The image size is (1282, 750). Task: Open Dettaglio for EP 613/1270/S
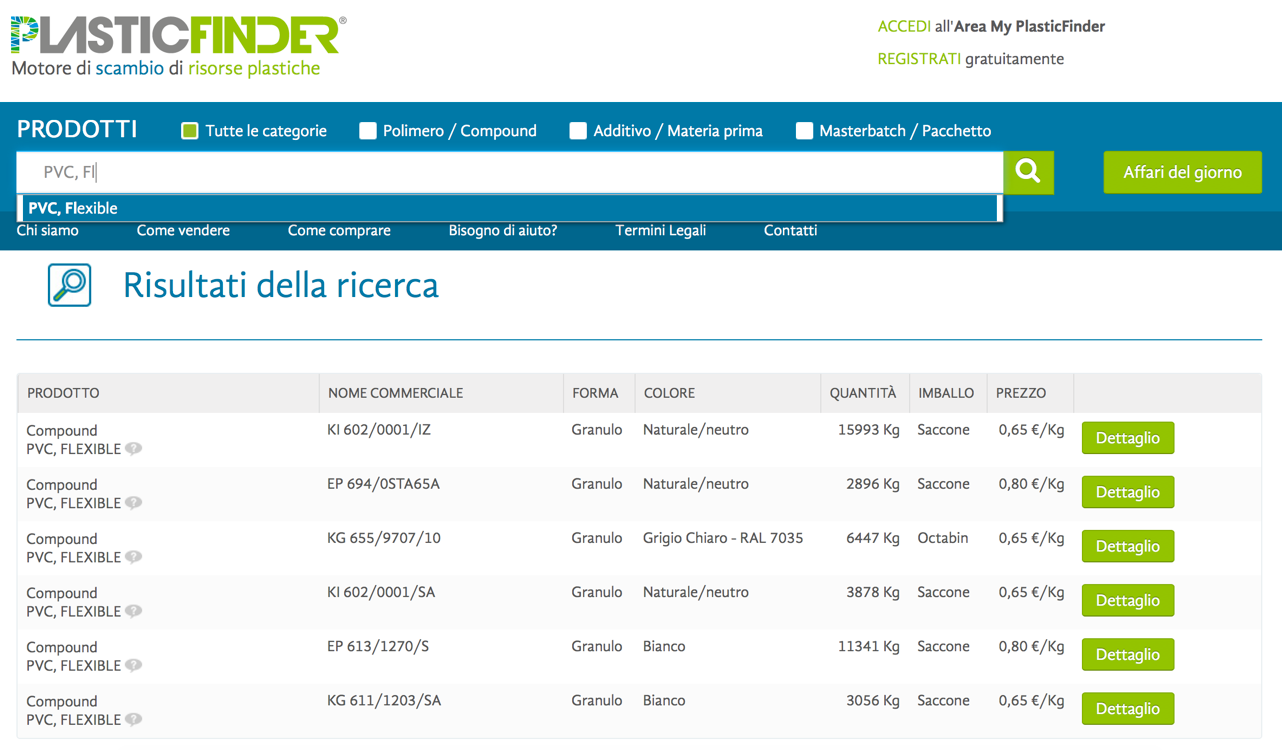1128,654
